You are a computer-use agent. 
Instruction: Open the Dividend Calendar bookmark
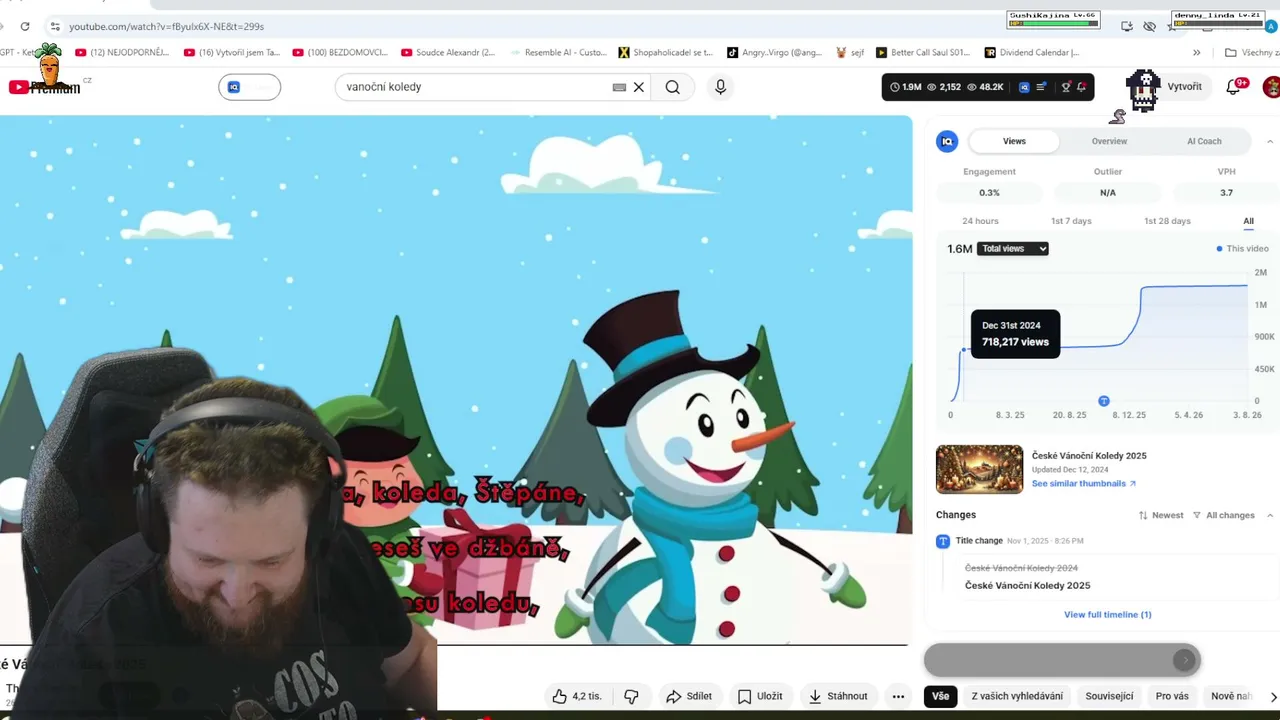tap(1032, 52)
